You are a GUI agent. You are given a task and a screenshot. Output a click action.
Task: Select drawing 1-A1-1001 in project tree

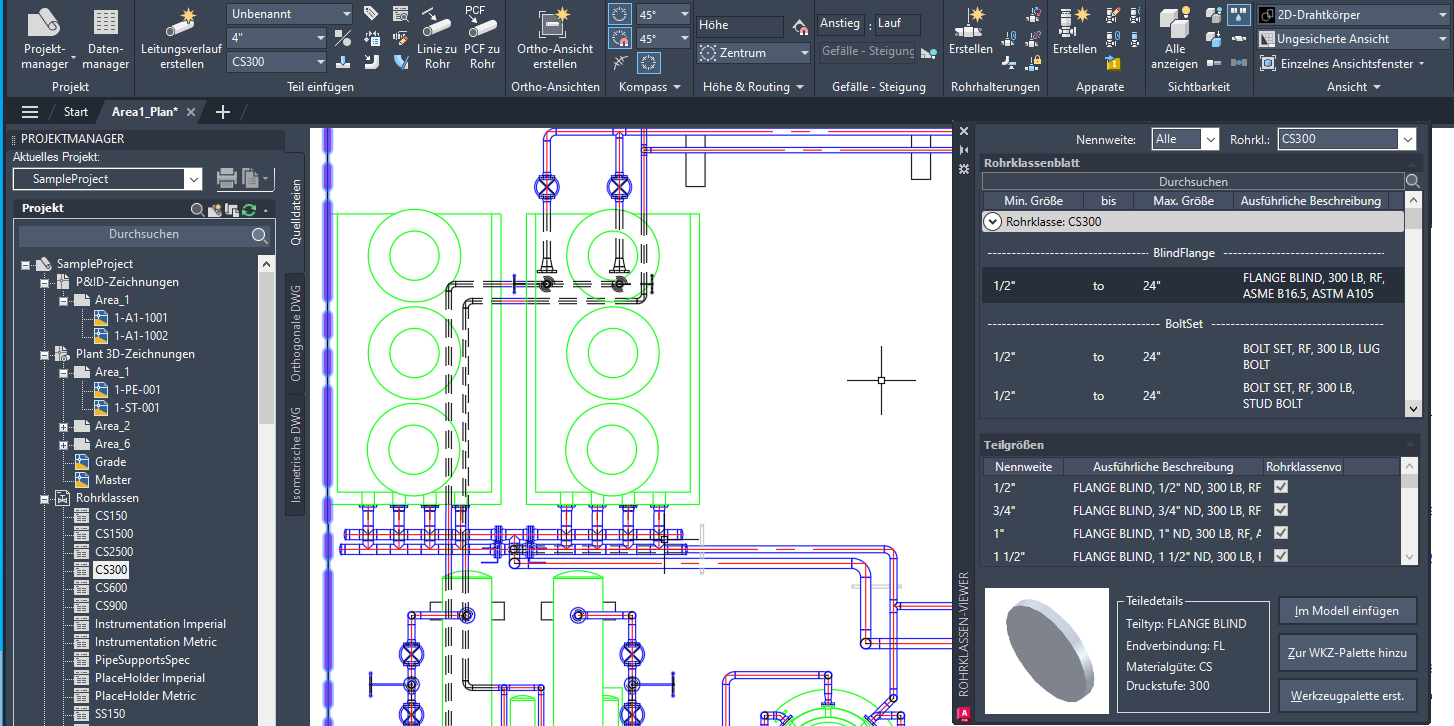coord(141,318)
